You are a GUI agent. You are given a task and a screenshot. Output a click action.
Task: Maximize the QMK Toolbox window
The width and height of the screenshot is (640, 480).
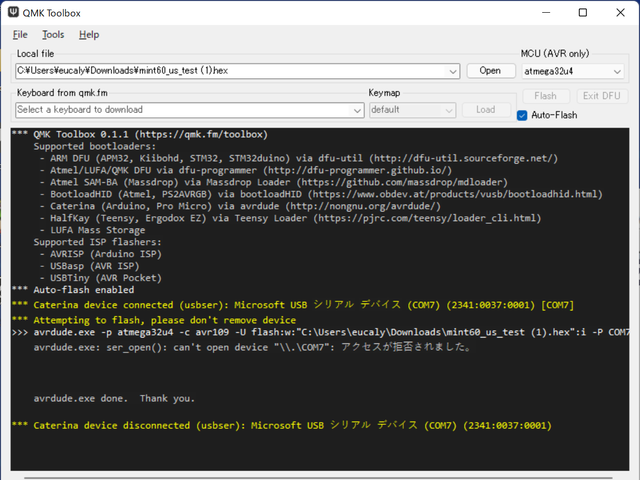[x=583, y=13]
